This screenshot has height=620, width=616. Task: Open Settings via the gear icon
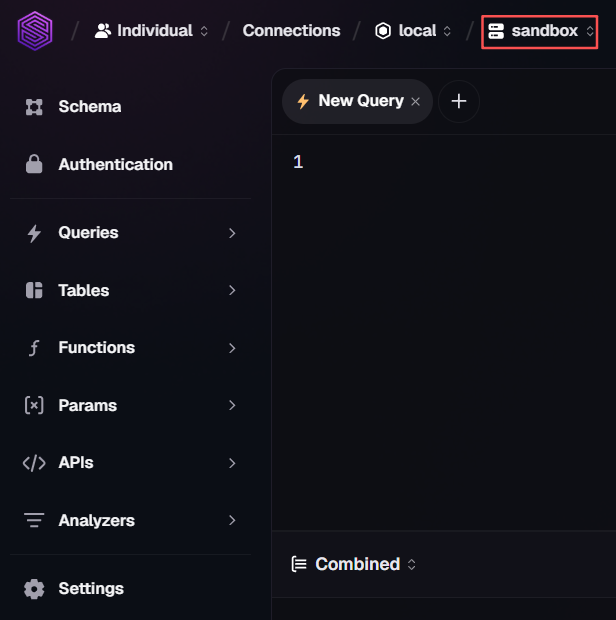coord(34,589)
